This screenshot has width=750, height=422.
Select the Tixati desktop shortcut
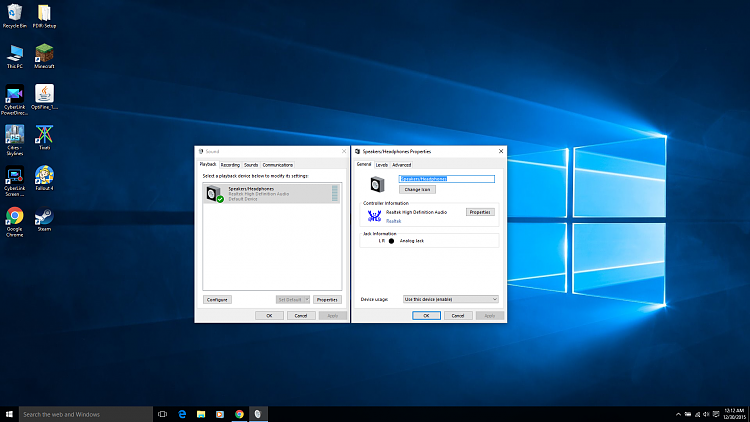tap(44, 138)
